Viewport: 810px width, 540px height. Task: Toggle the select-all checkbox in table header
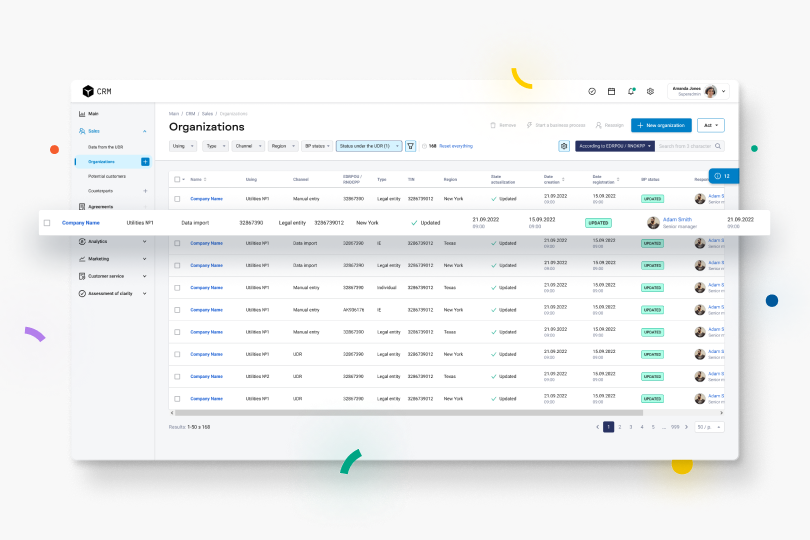click(177, 180)
